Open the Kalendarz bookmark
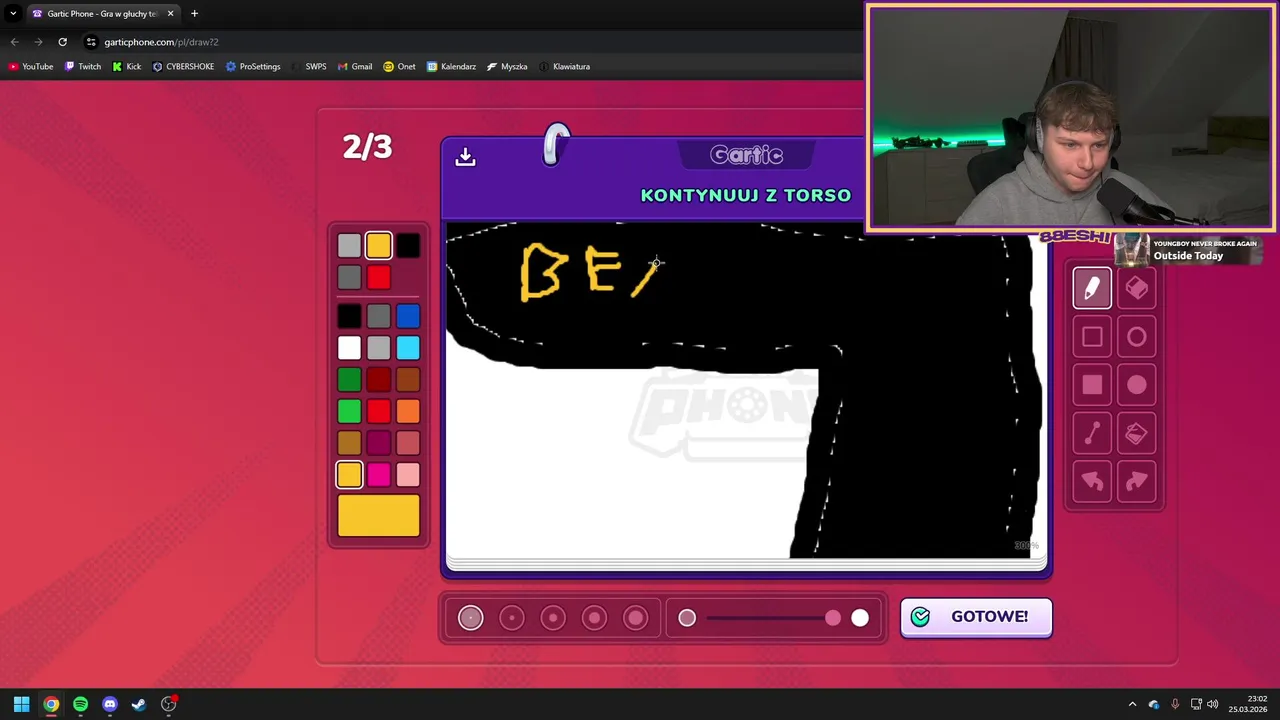This screenshot has height=720, width=1280. click(x=451, y=67)
